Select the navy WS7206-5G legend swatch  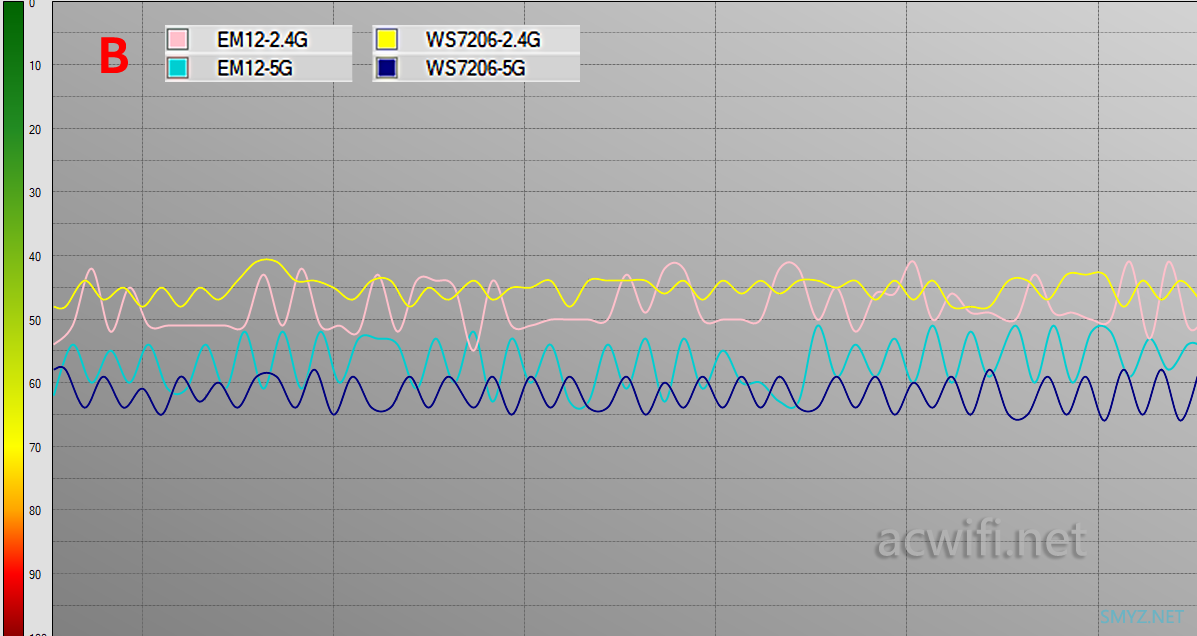[387, 68]
